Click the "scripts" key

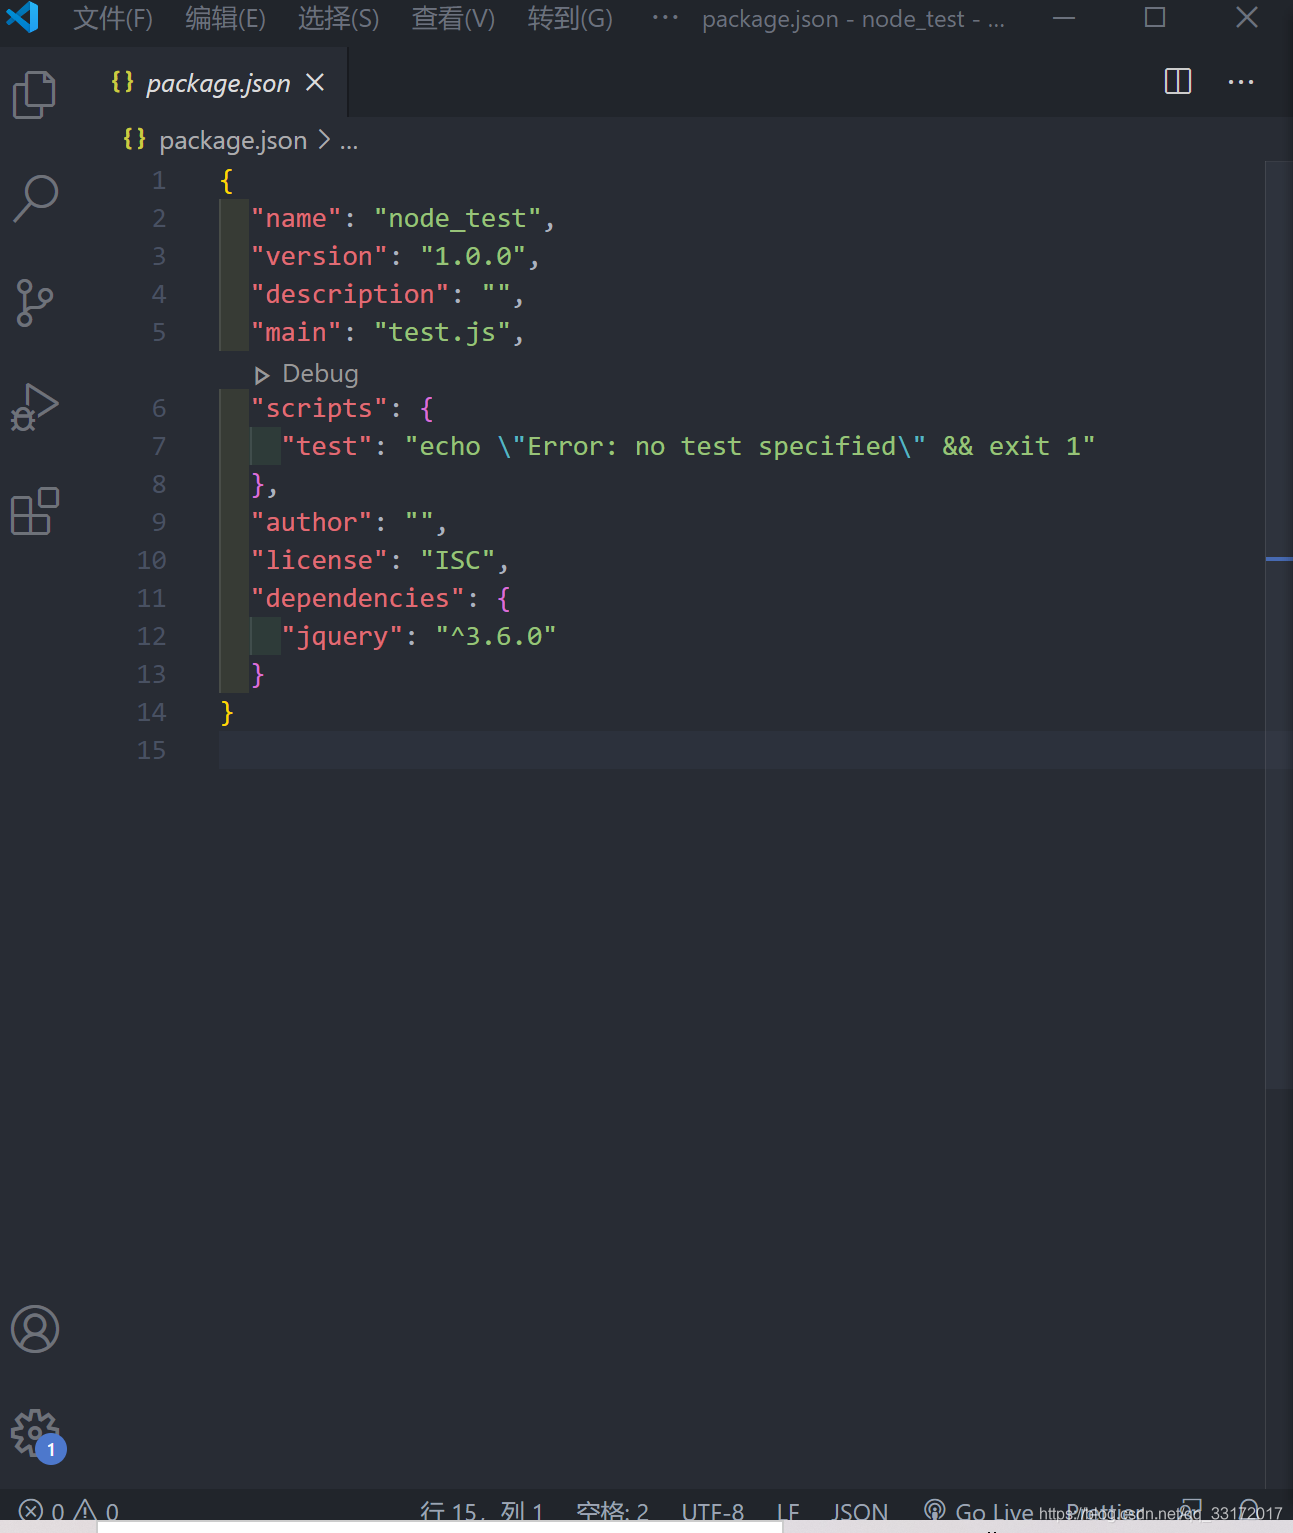(x=319, y=408)
